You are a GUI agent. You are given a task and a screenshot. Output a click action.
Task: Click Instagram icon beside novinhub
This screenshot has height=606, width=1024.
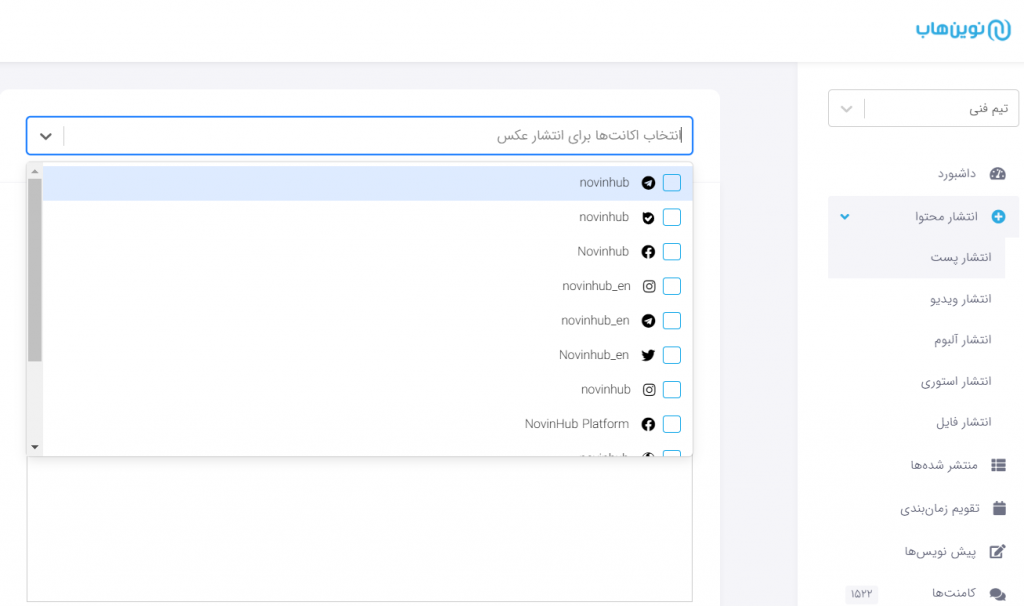pyautogui.click(x=648, y=390)
